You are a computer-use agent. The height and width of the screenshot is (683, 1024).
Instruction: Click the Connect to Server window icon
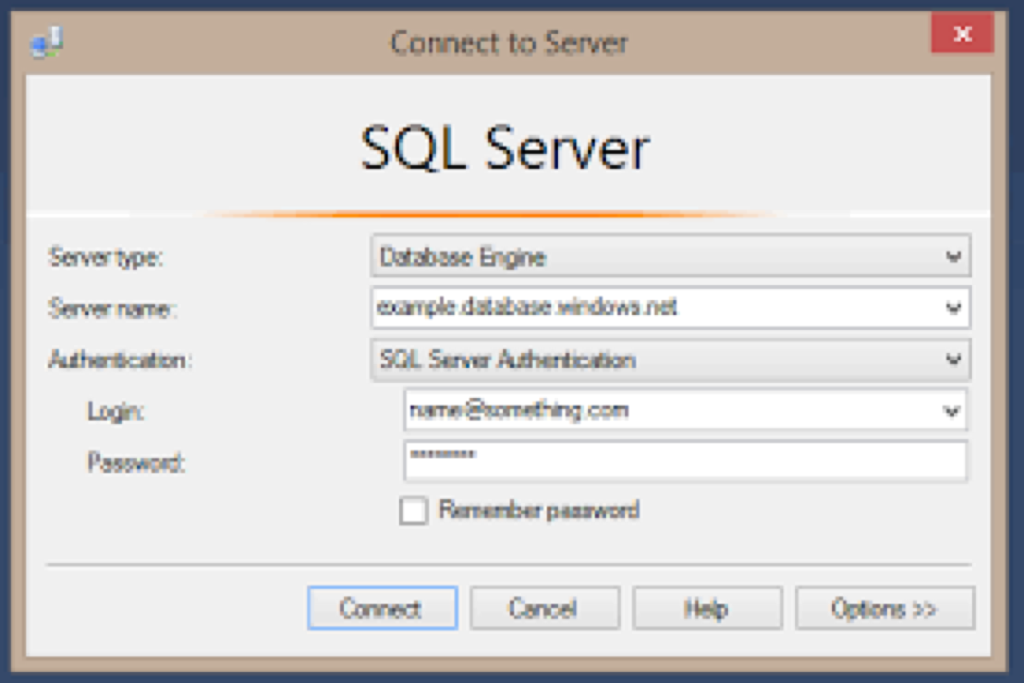[x=47, y=42]
